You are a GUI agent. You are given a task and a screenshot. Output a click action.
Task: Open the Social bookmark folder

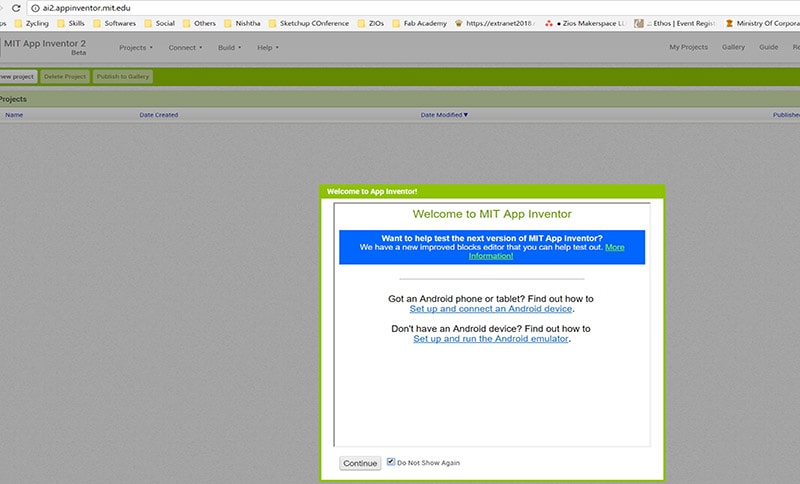159,23
